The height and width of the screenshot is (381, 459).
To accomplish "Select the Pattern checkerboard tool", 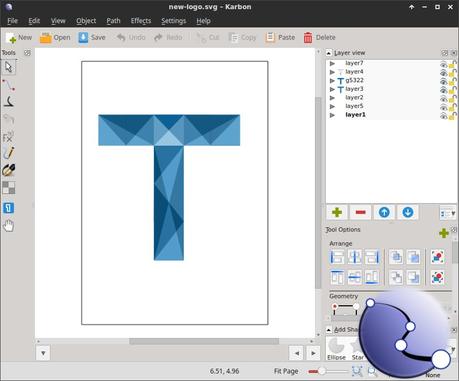I will click(9, 188).
